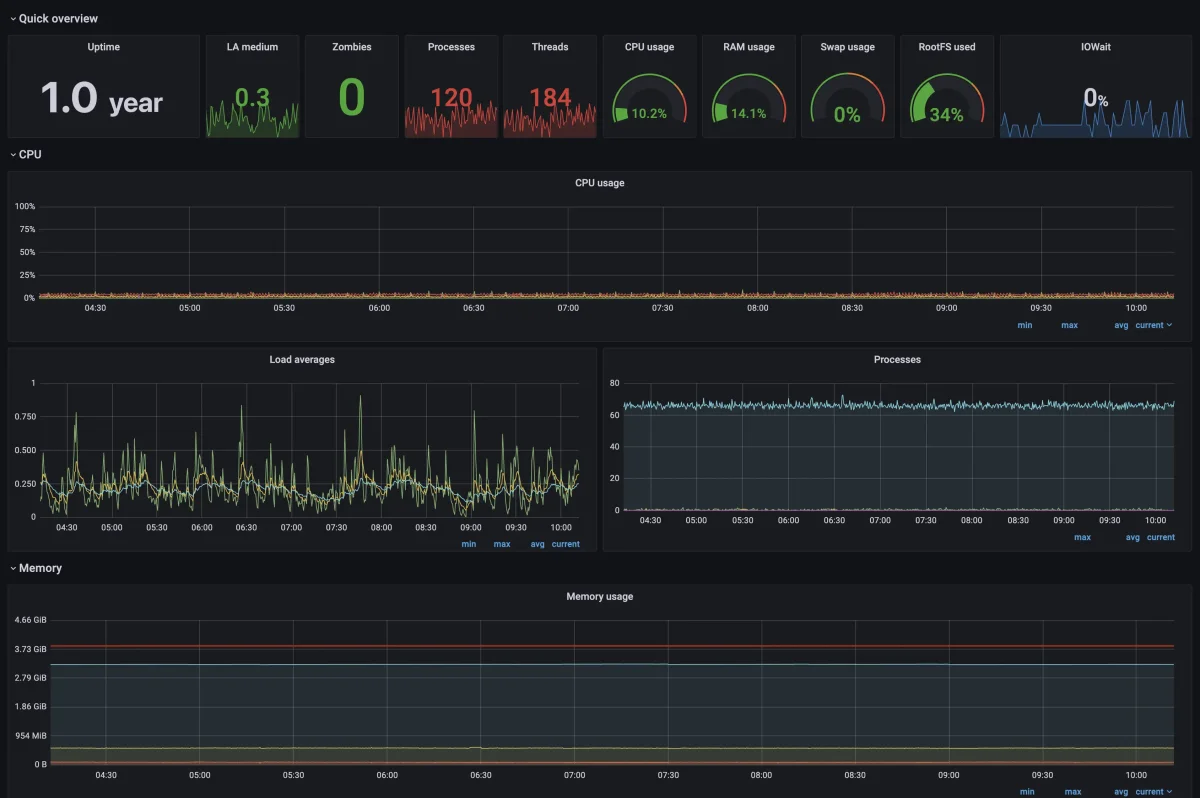This screenshot has height=798, width=1200.
Task: Sort Processes graph legend by avg
Action: [1132, 537]
